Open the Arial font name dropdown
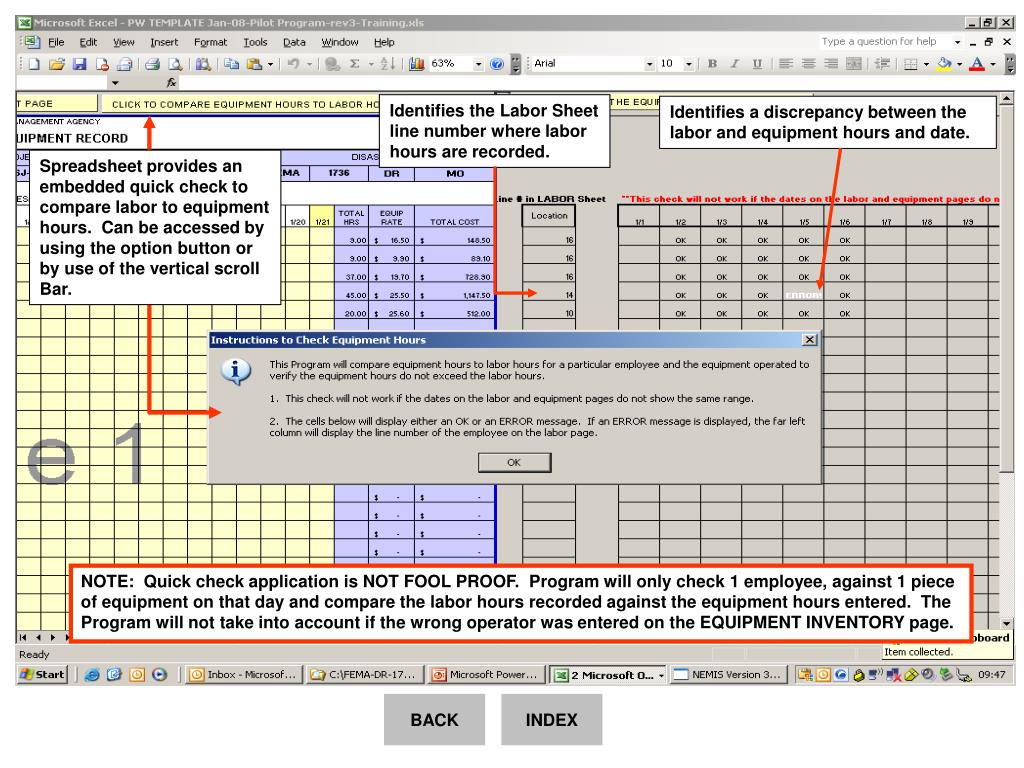The width and height of the screenshot is (1024, 768). (x=649, y=64)
